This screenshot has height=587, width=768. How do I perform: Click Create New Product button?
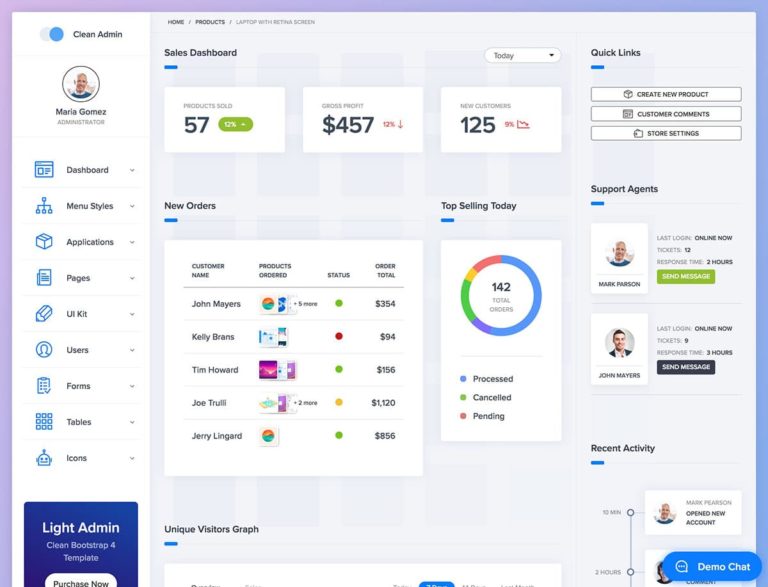tap(666, 94)
